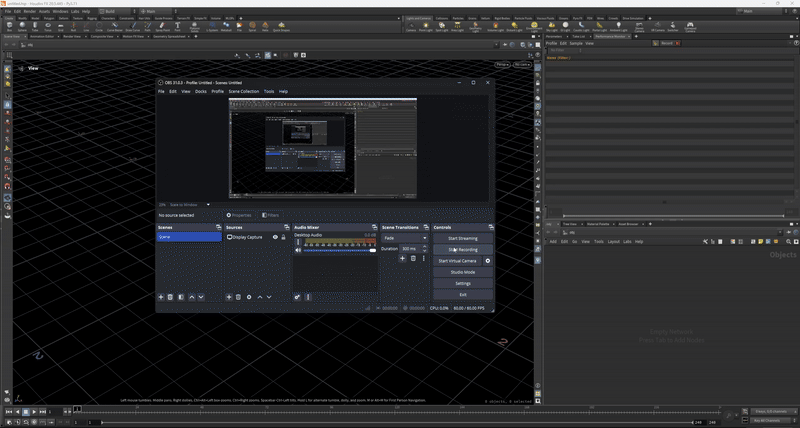Toggle Display Capture visibility eye
This screenshot has height=428, width=800.
[x=276, y=237]
